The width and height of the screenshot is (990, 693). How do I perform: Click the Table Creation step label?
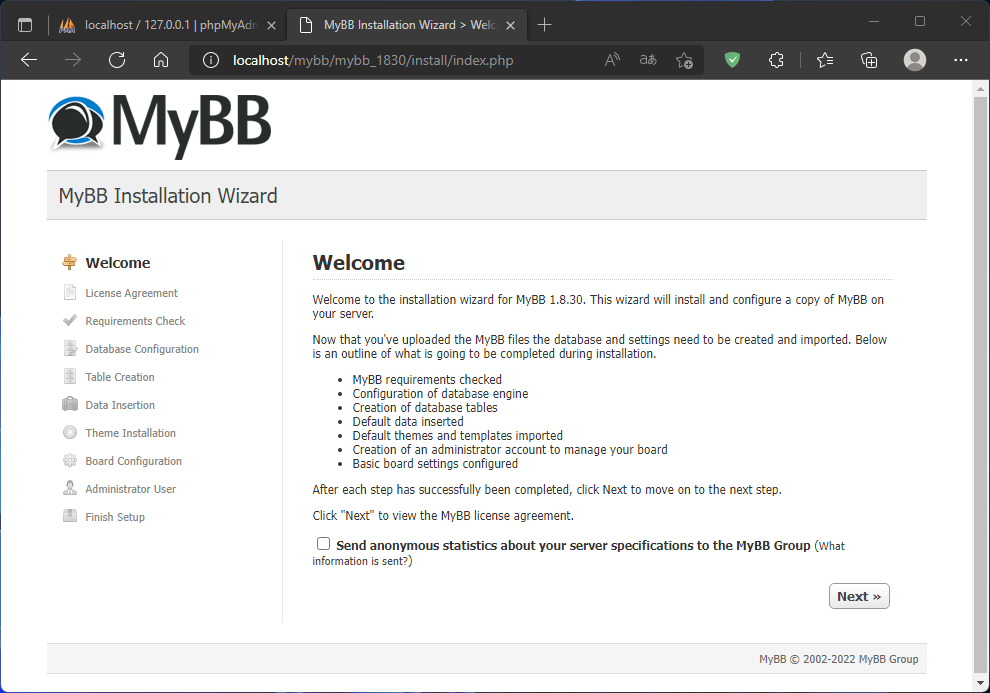click(120, 377)
